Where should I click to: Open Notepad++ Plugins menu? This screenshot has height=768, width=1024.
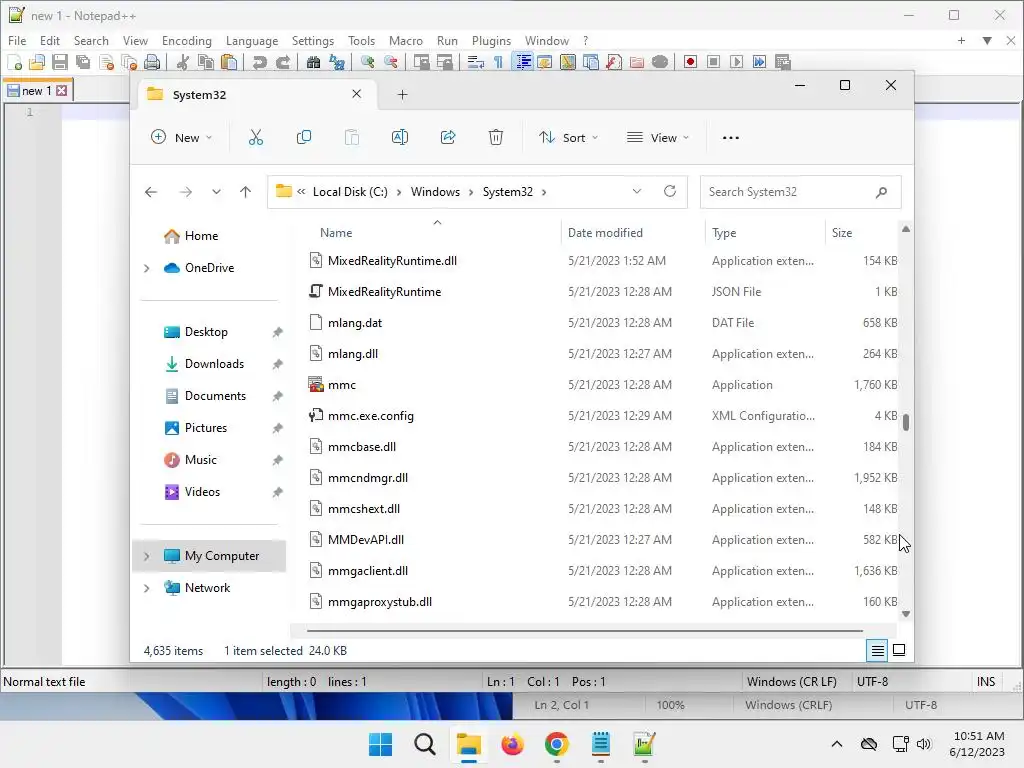pos(491,40)
